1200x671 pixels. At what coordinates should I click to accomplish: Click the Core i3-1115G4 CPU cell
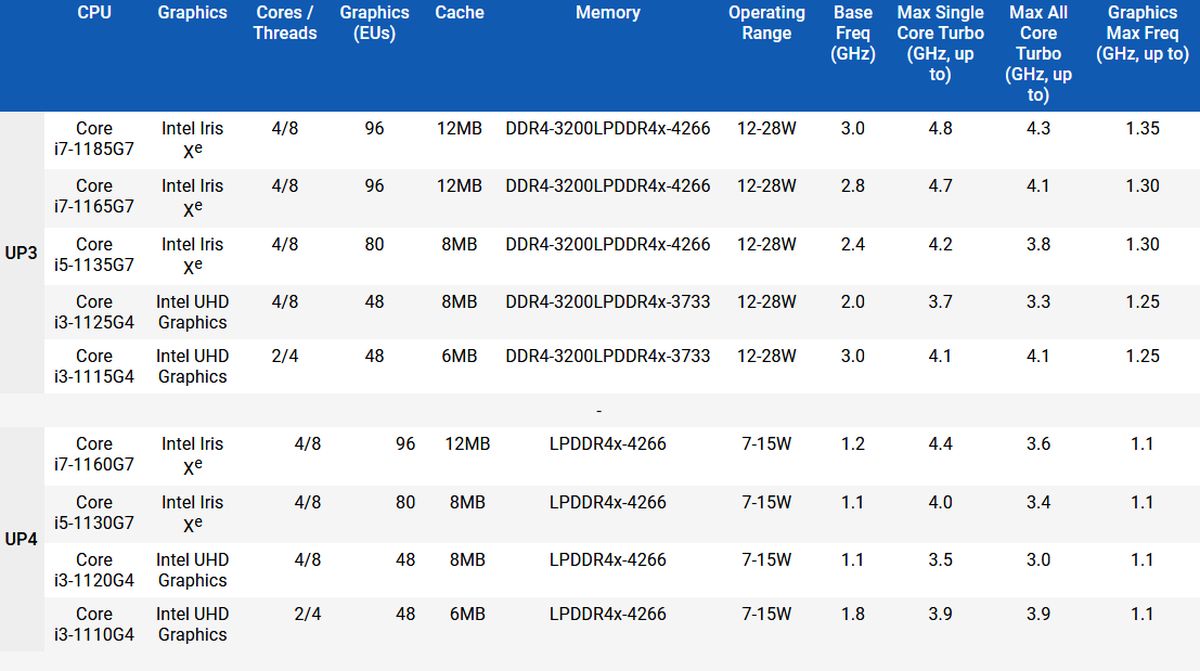point(94,366)
